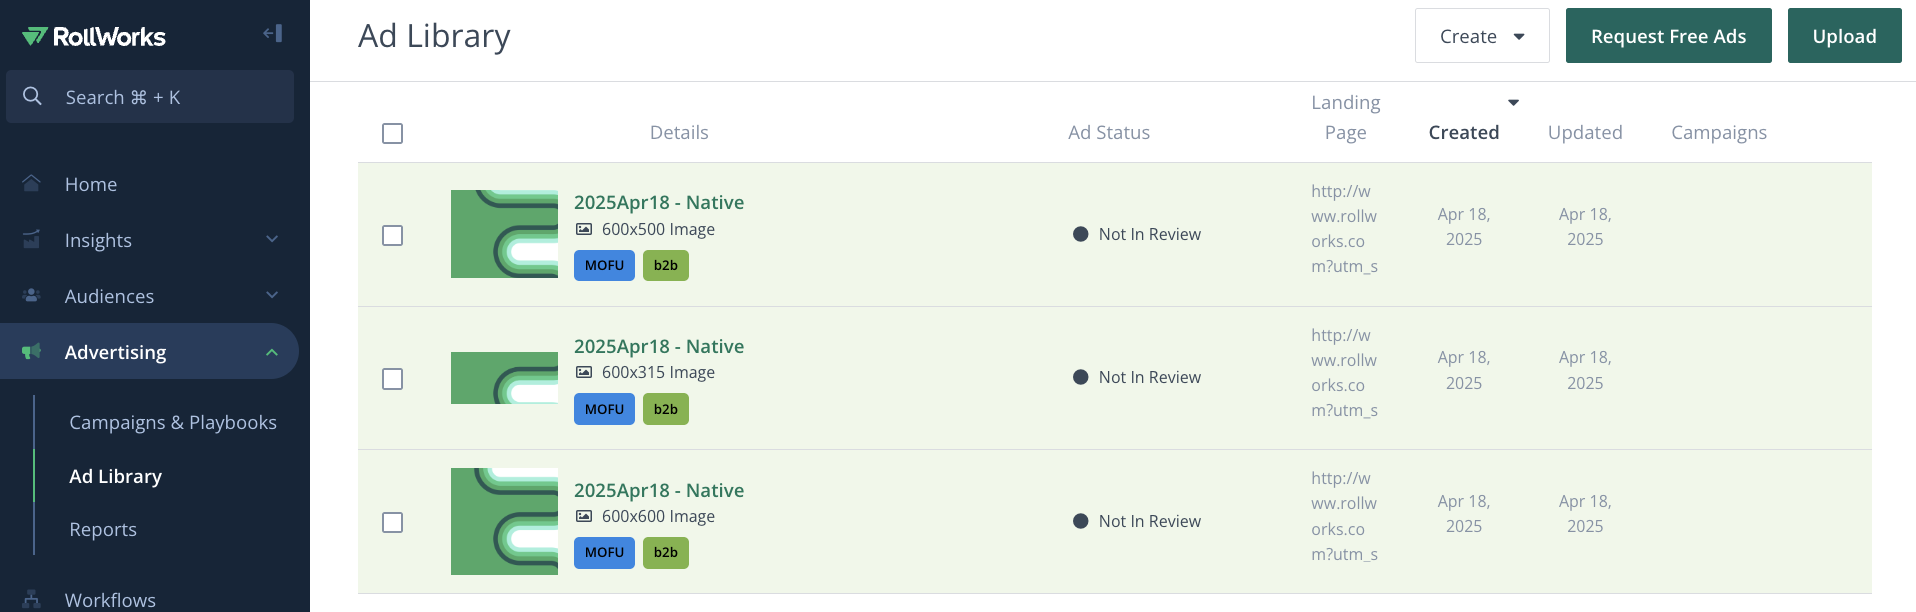The image size is (1916, 612).
Task: Sort by Updated column
Action: click(x=1585, y=132)
